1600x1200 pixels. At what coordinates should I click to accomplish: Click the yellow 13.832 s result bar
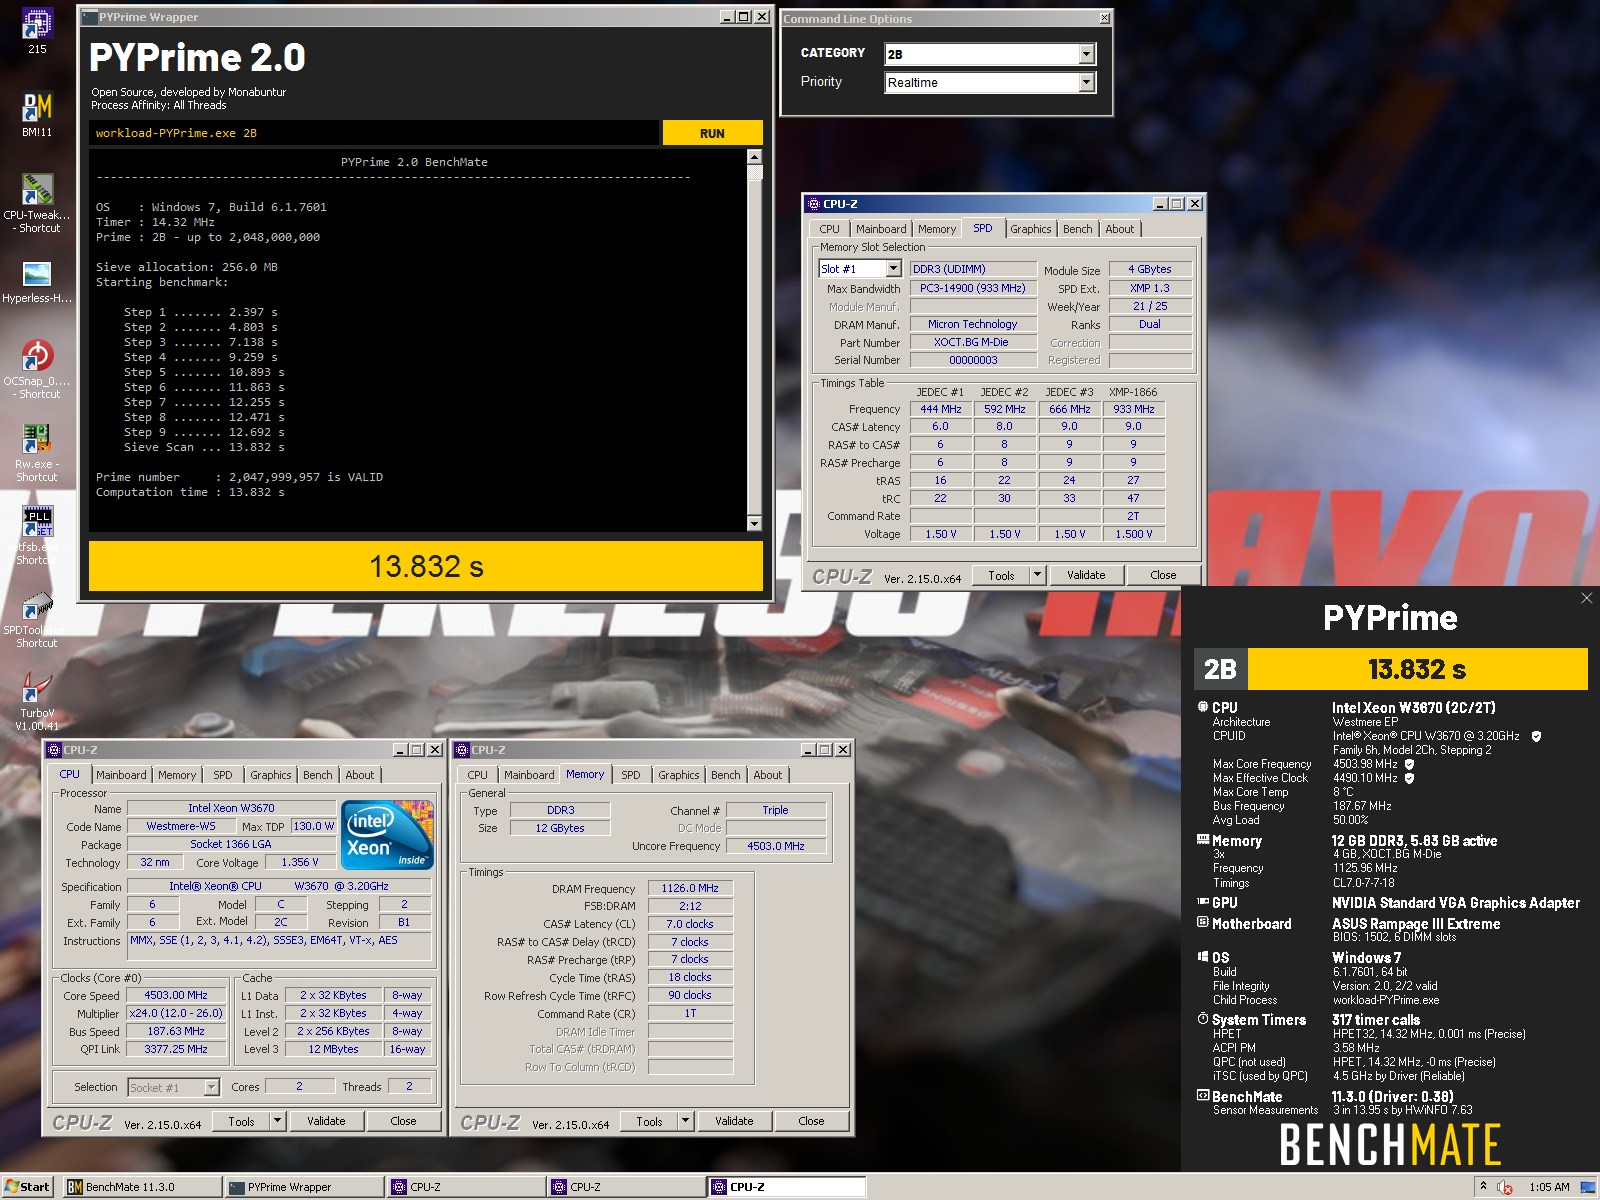tap(426, 566)
